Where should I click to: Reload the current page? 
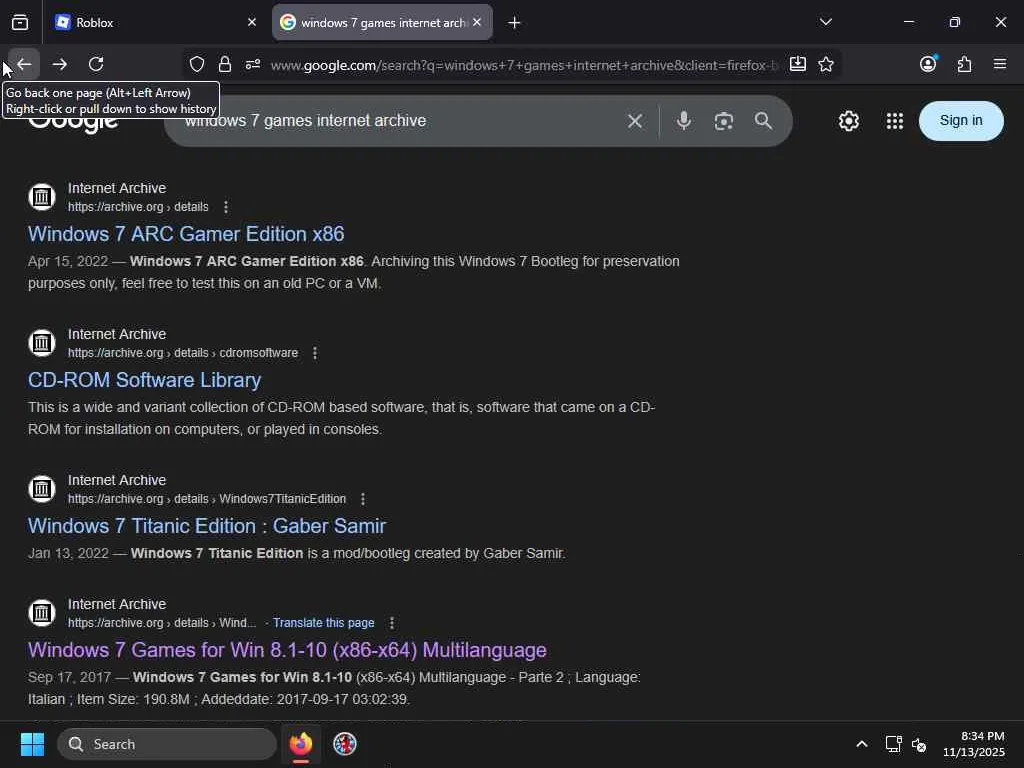point(96,64)
